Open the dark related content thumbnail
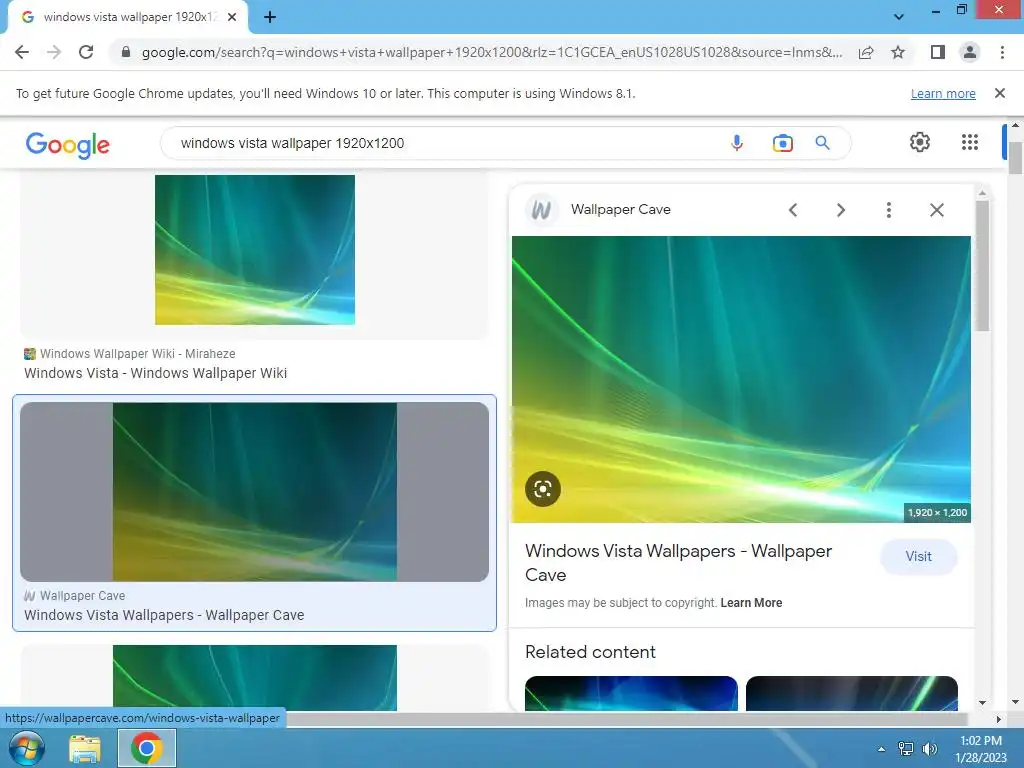The width and height of the screenshot is (1024, 768). (x=852, y=694)
